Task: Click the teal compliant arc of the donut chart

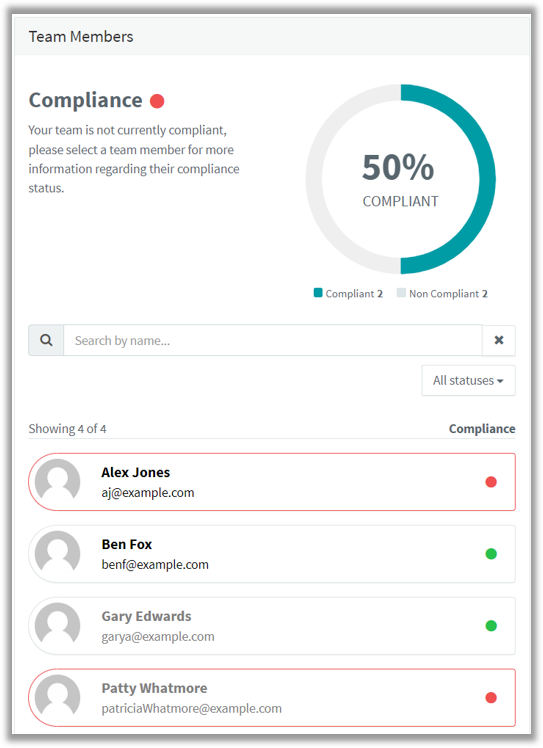Action: pos(487,179)
